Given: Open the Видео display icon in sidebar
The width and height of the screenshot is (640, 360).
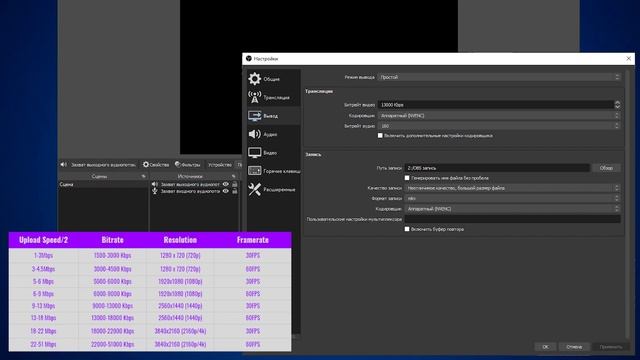Looking at the screenshot, I should tap(255, 153).
